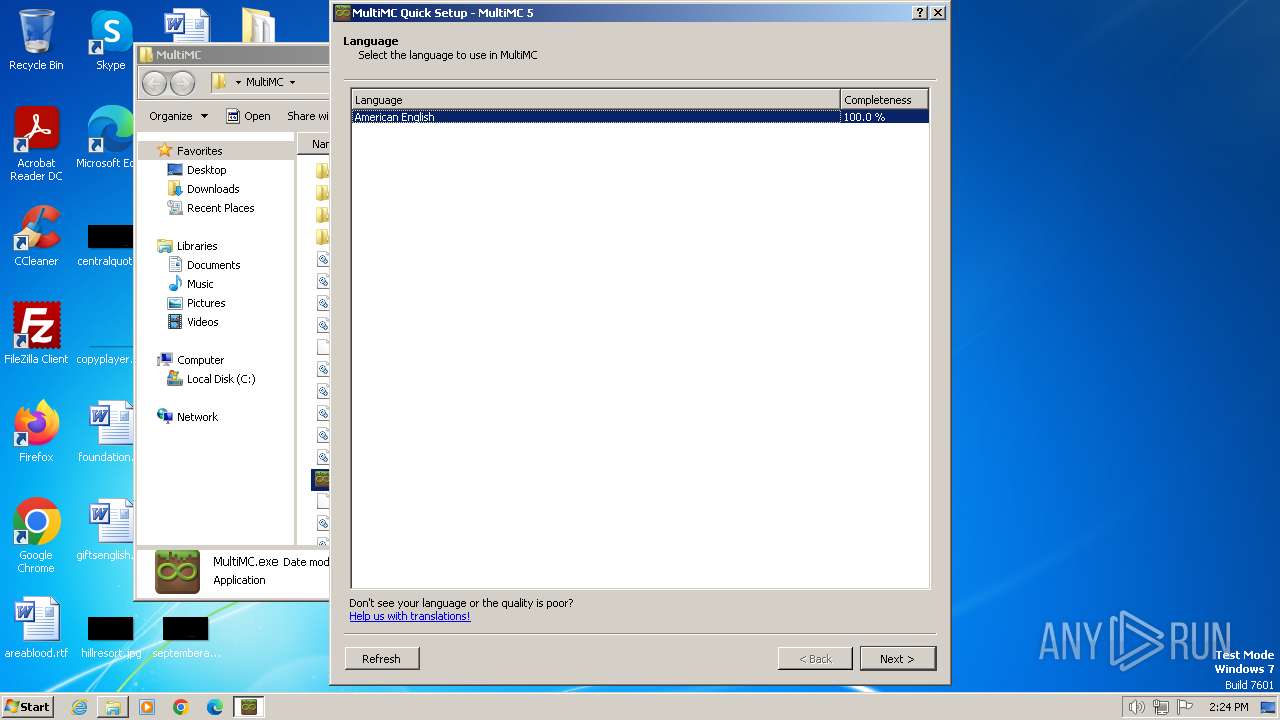Image resolution: width=1280 pixels, height=720 pixels.
Task: Open Chrome from the taskbar
Action: 181,707
